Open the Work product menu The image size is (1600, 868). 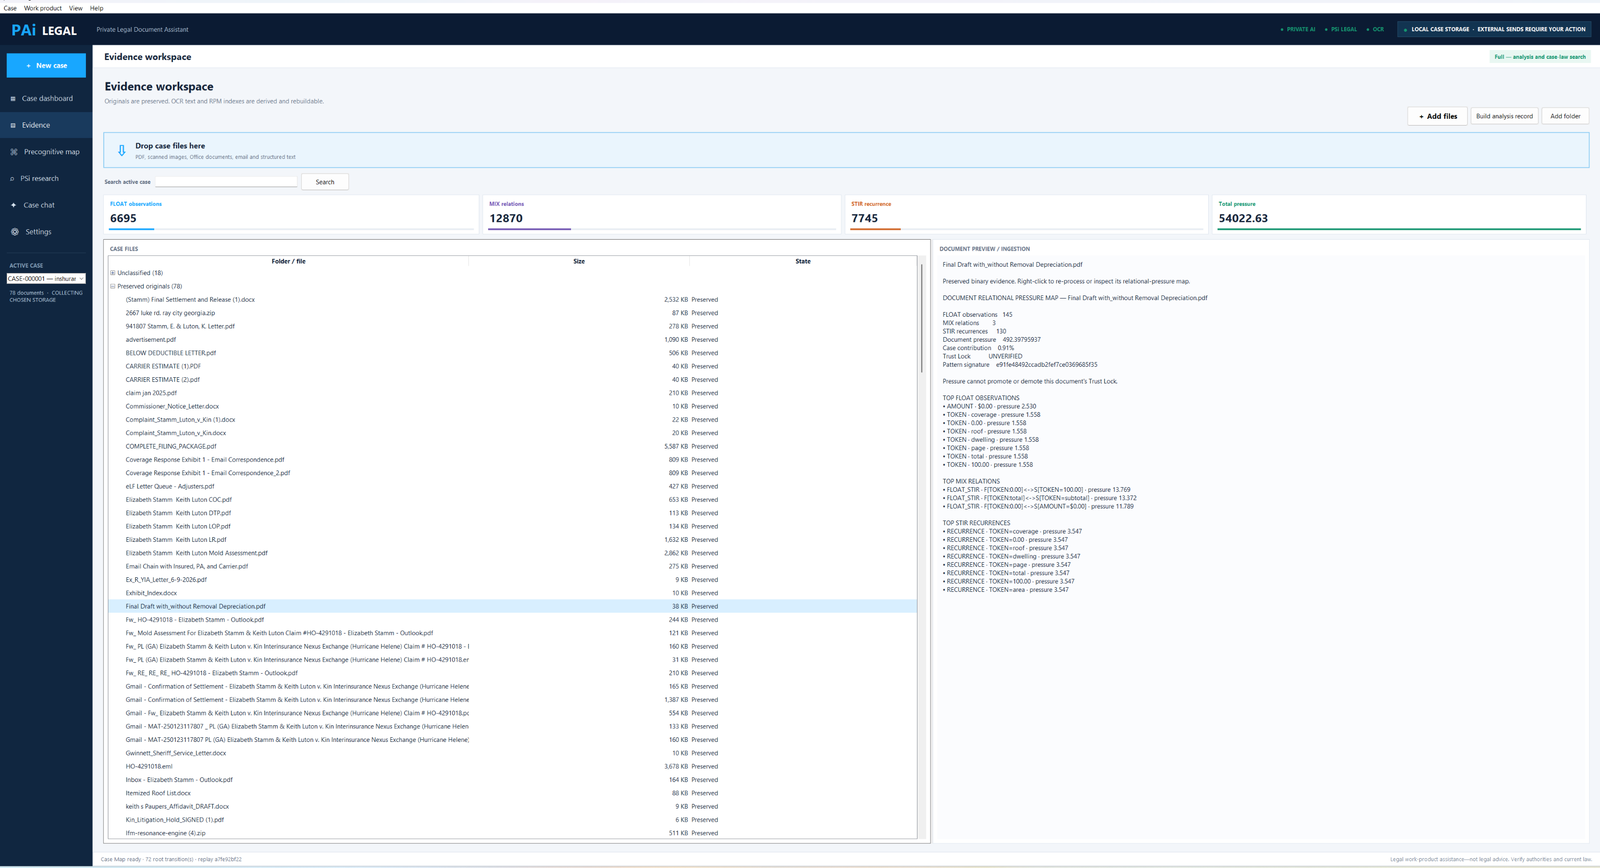(x=43, y=8)
